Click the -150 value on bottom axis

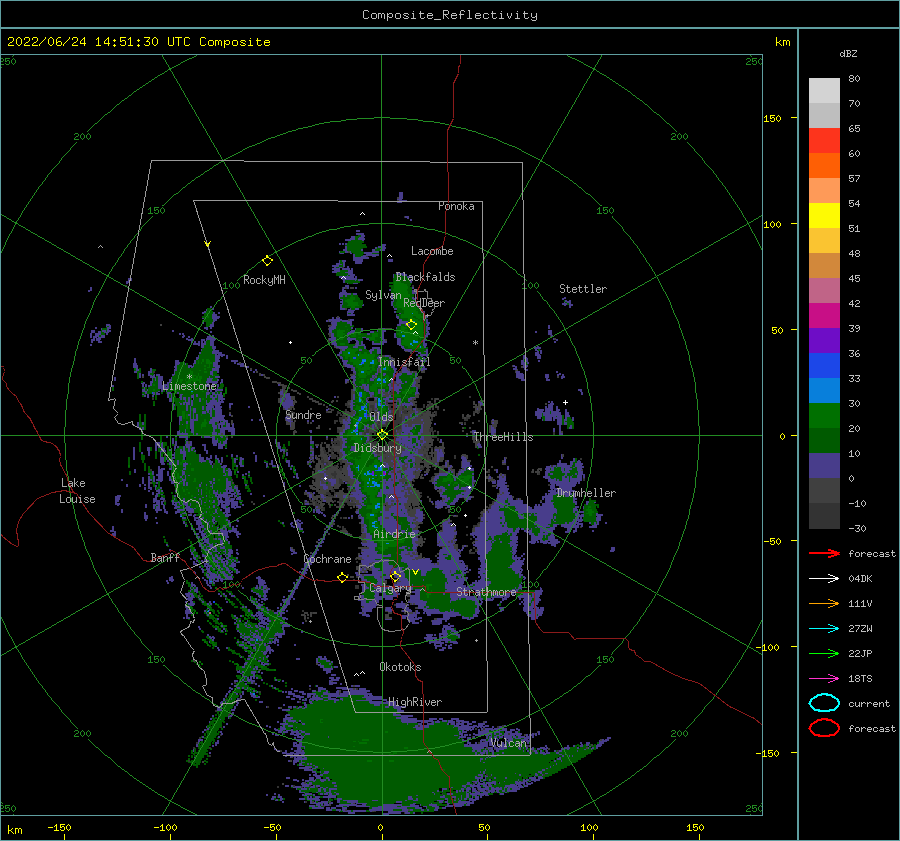click(x=59, y=827)
